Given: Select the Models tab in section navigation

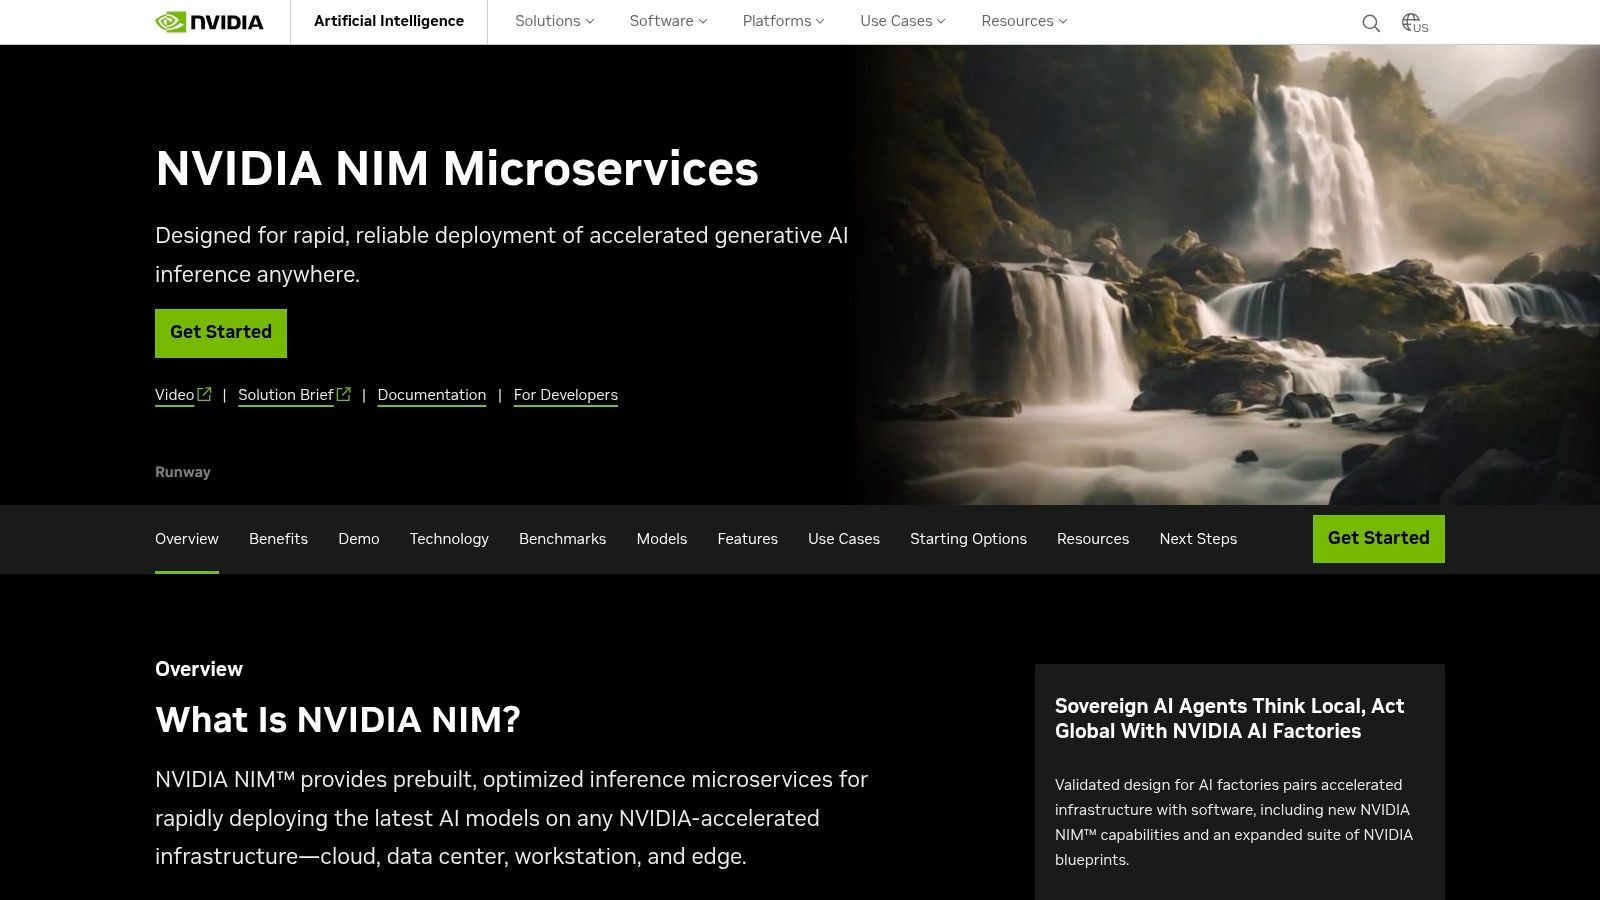Looking at the screenshot, I should [x=661, y=539].
